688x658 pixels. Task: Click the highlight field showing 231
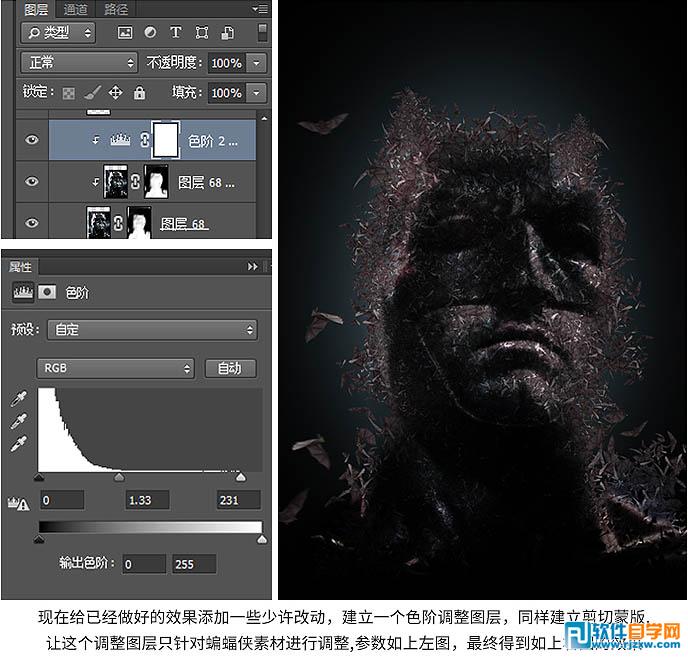[239, 500]
